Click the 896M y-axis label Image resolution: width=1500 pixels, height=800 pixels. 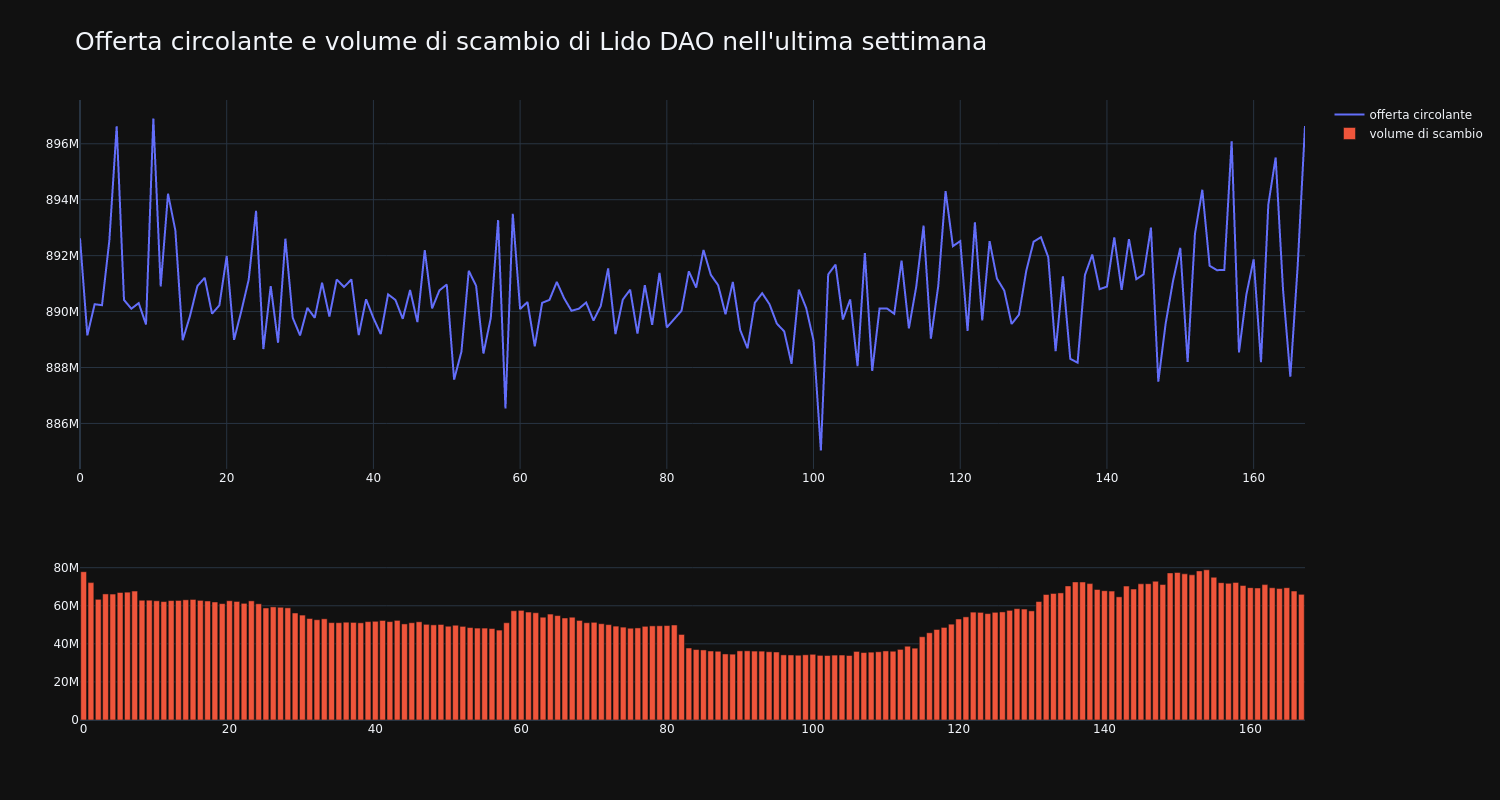coord(62,144)
